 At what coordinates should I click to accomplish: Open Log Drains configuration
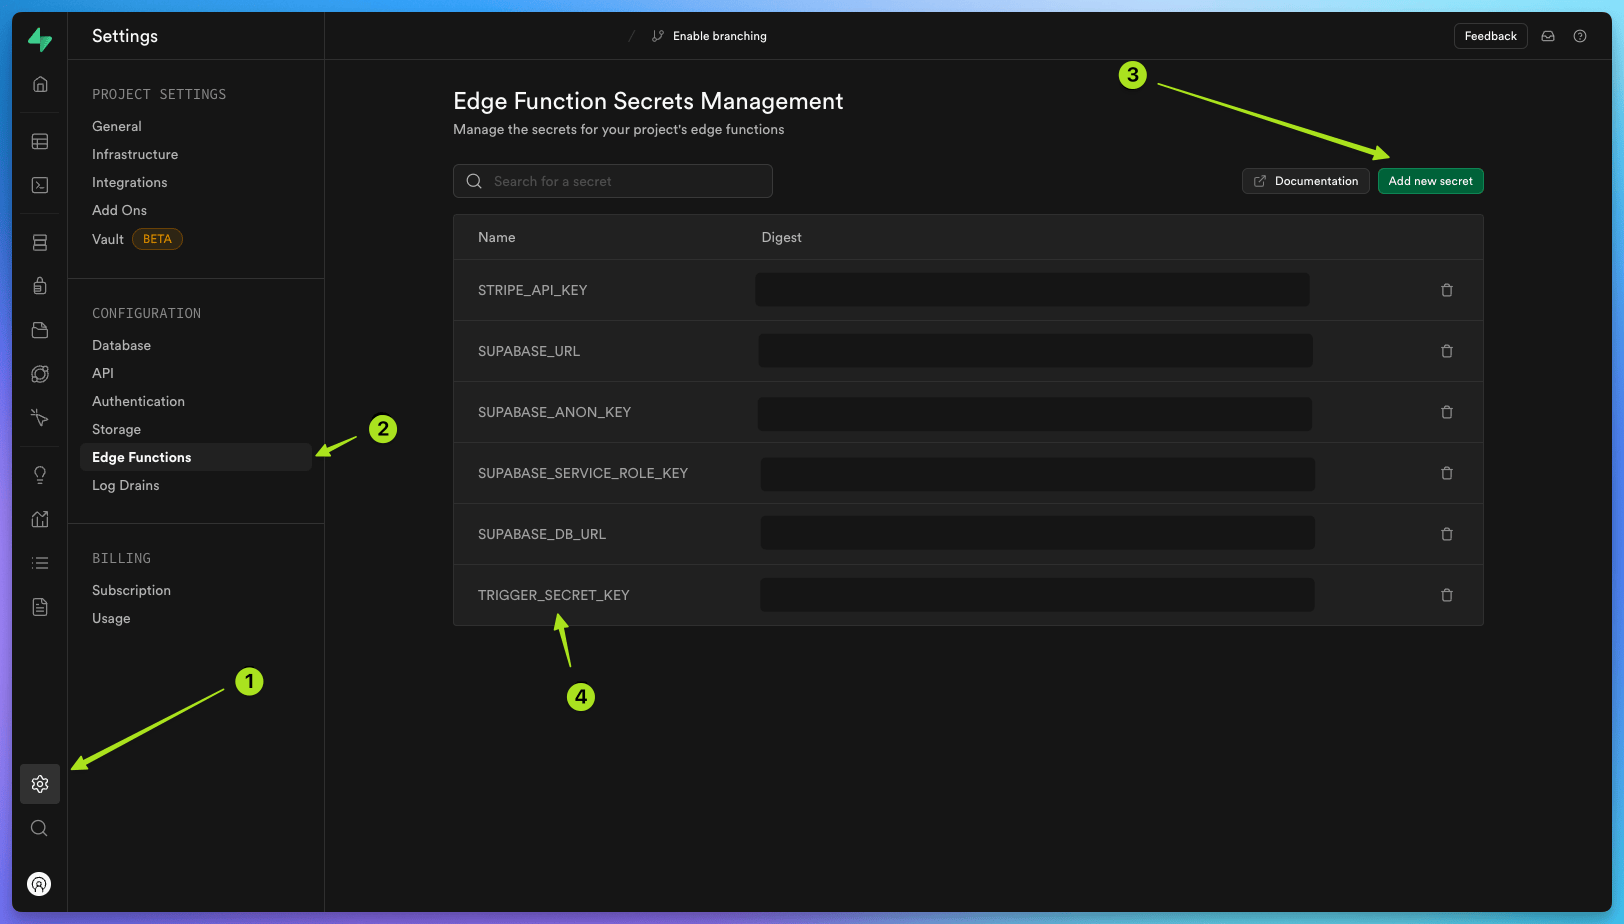click(126, 485)
